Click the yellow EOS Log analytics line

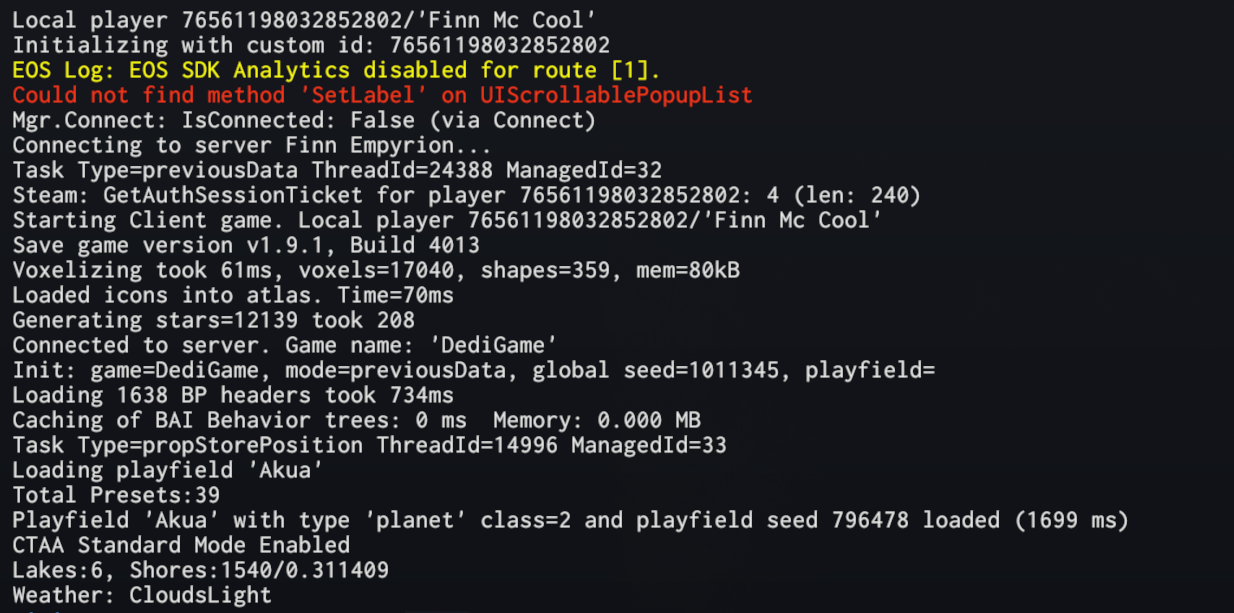pos(336,71)
